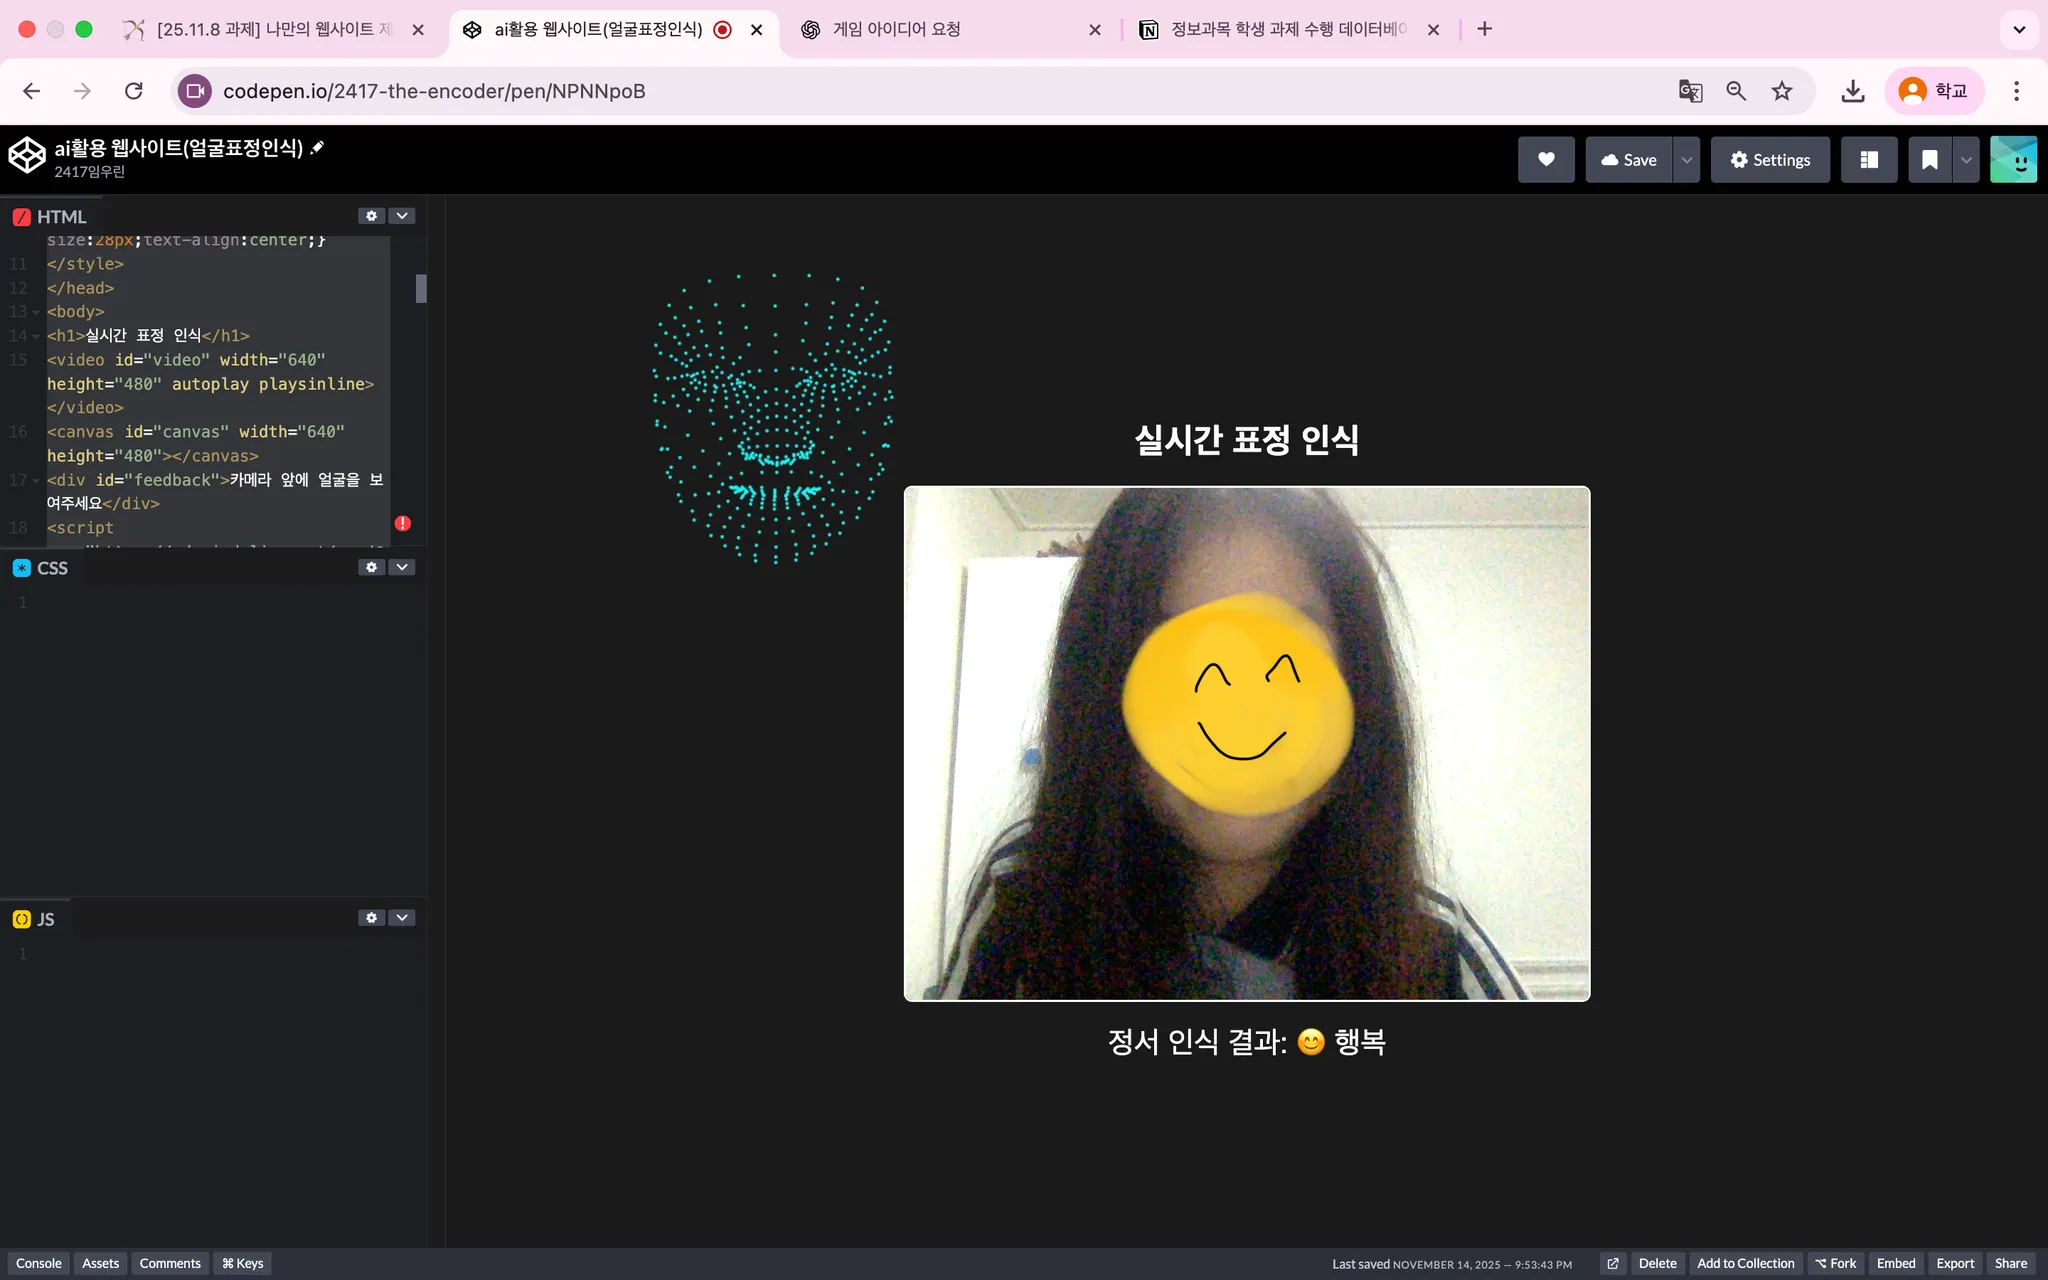The image size is (2048, 1280).
Task: Click the heart love pen icon
Action: (x=1546, y=160)
